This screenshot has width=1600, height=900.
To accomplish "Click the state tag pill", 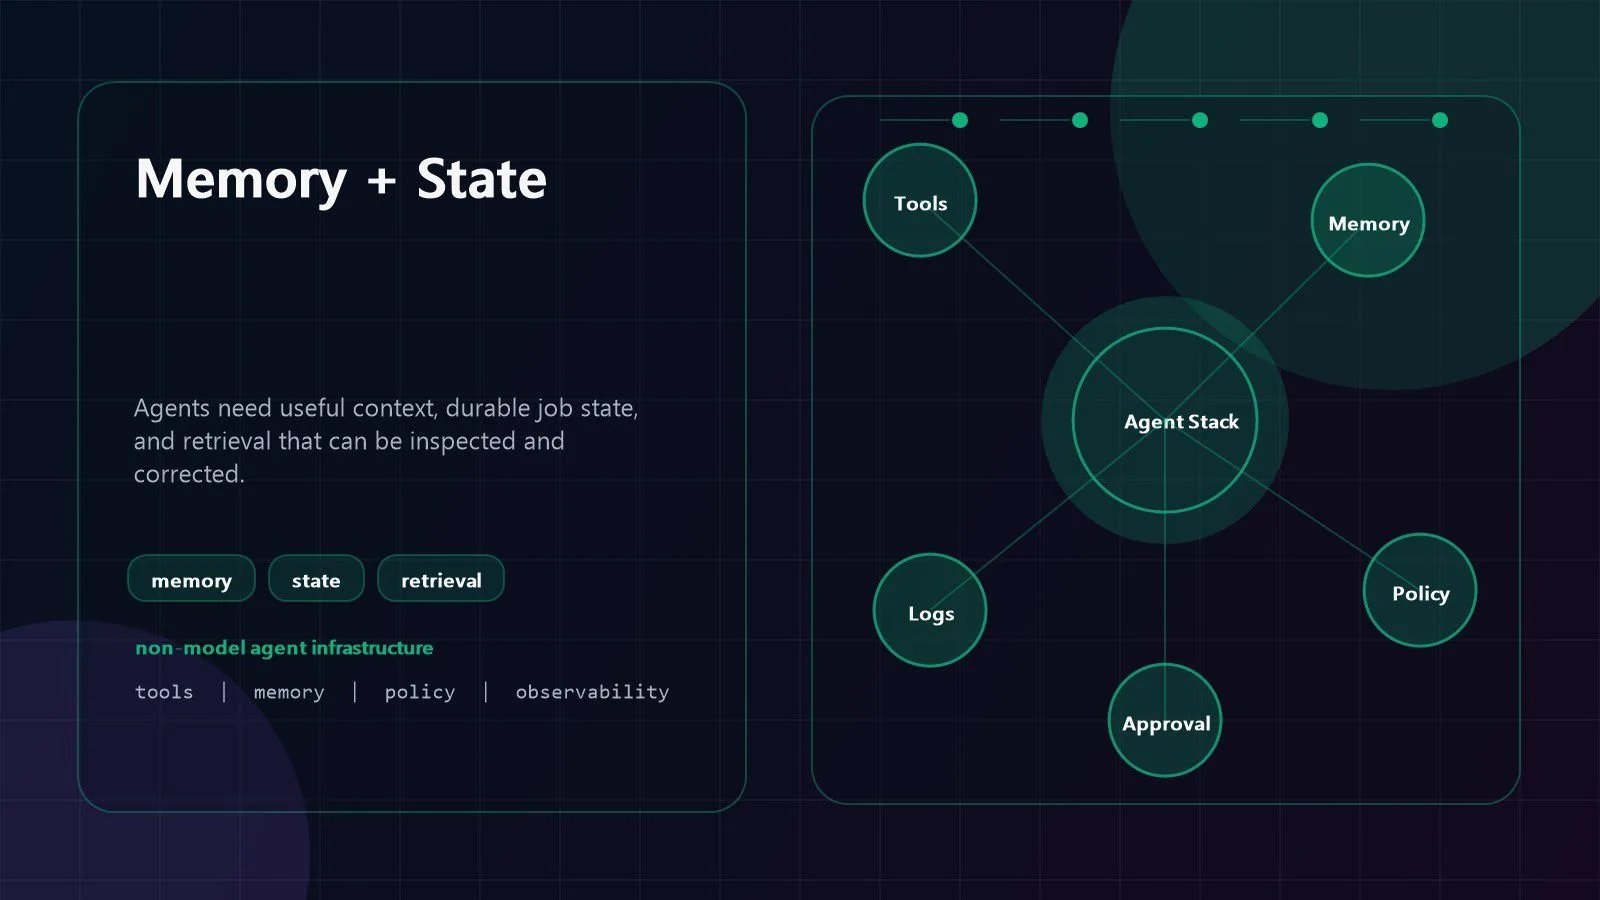I will [316, 579].
